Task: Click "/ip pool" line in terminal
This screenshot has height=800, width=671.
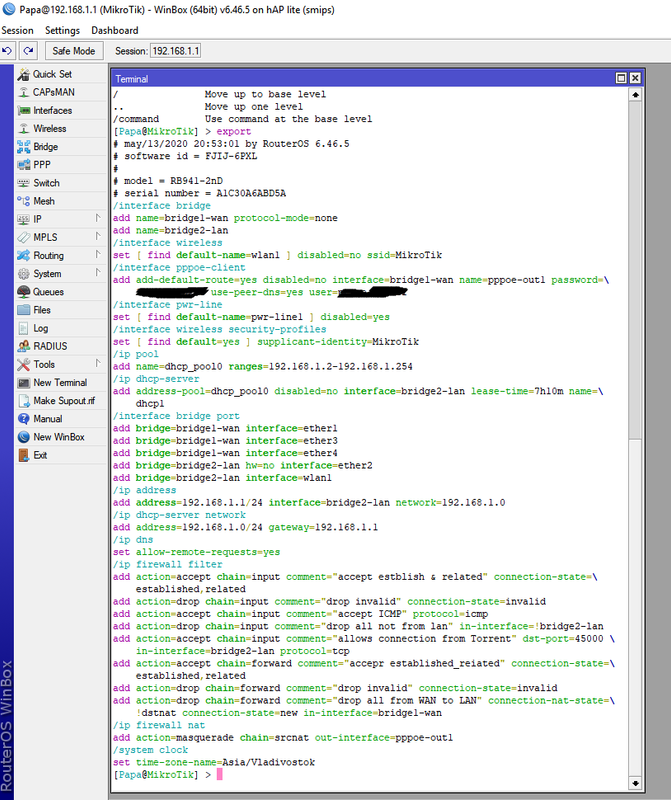Action: [136, 354]
